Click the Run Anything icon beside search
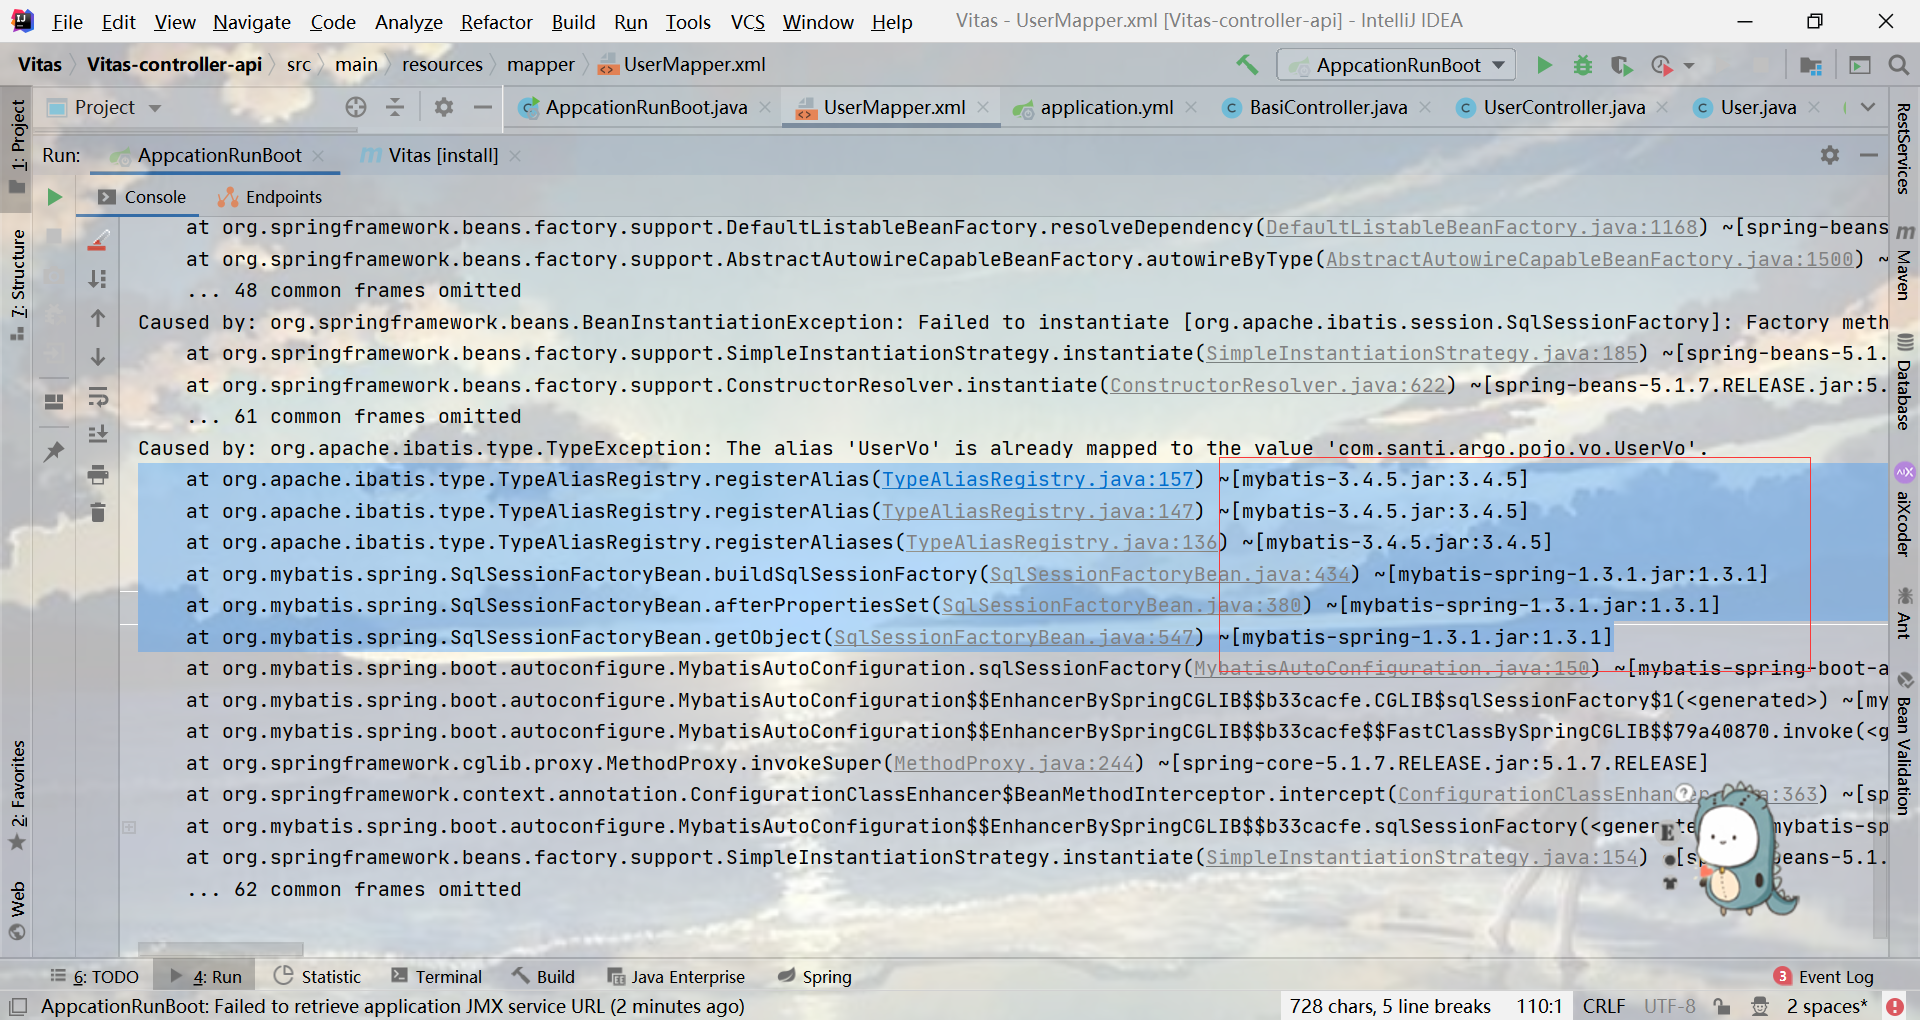Viewport: 1920px width, 1020px height. (x=1860, y=65)
